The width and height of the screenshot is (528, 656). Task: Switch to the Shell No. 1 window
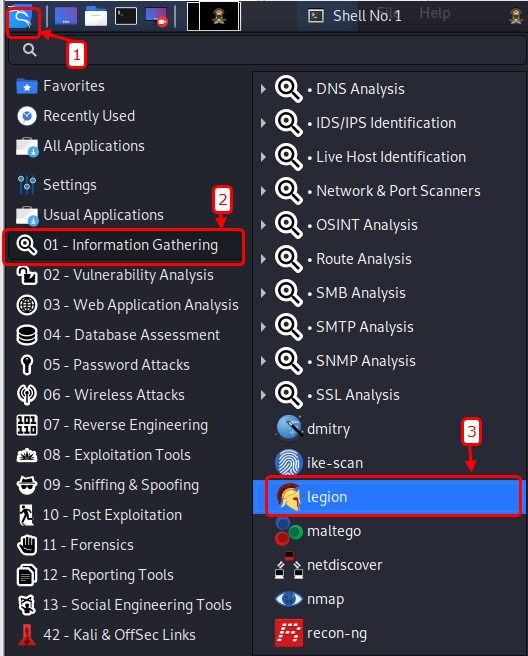pyautogui.click(x=355, y=16)
